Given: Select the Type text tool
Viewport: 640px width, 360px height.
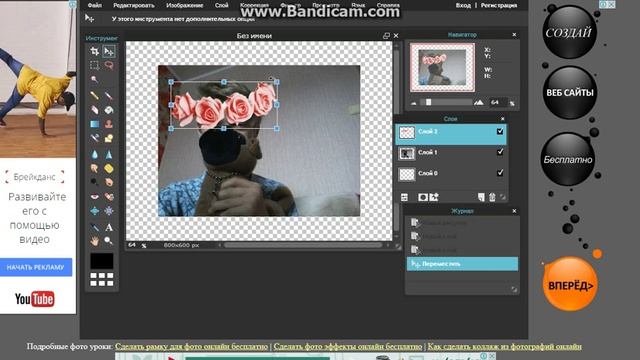Looking at the screenshot, I should point(109,227).
